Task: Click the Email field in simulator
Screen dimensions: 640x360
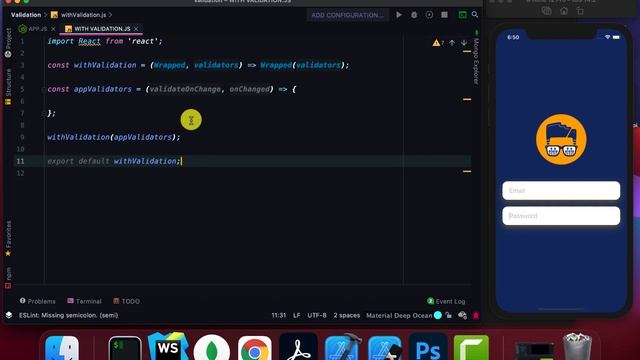Action: point(561,191)
